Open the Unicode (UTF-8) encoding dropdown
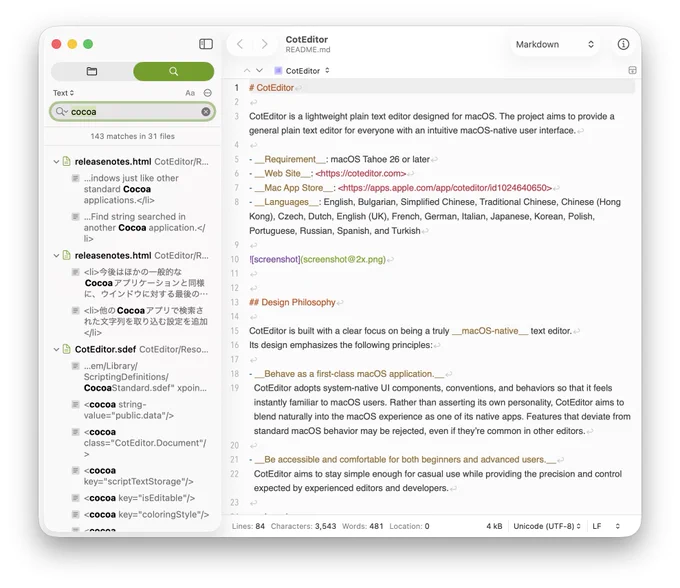 [x=547, y=526]
